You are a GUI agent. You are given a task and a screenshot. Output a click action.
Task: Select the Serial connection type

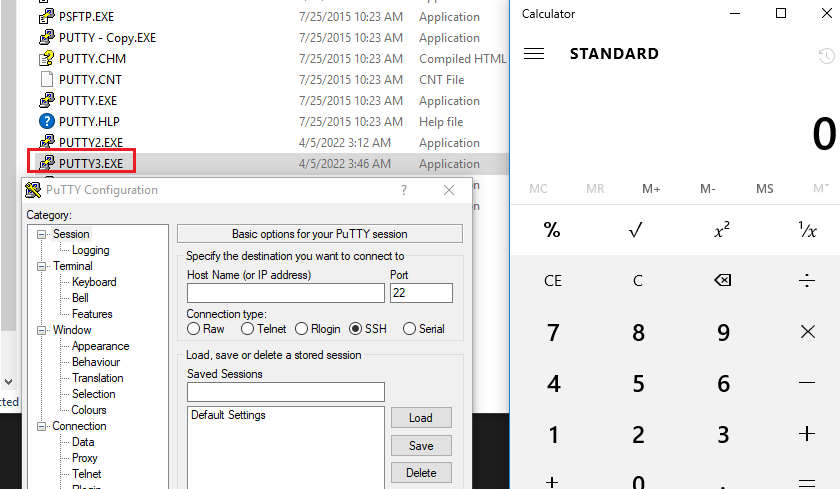[409, 329]
